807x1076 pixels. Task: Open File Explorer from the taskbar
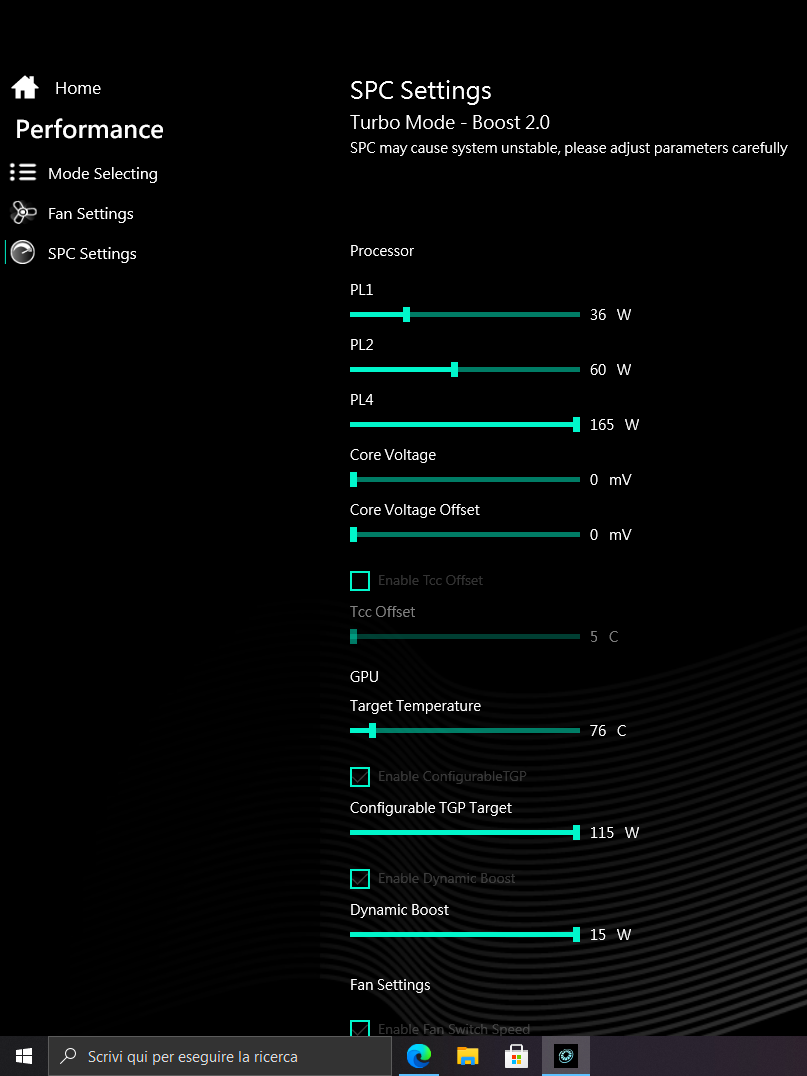(467, 1056)
